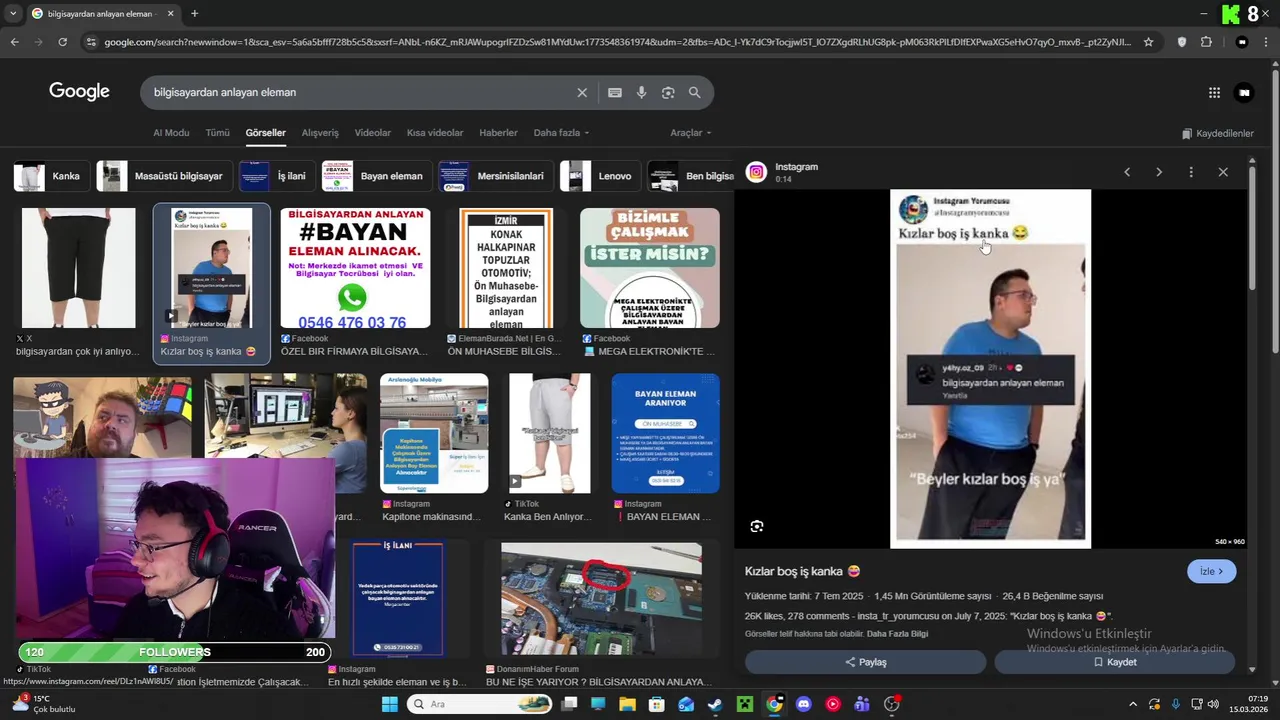Open the circuit board DonanımHaber image result
Screen dimensions: 1280x720
(601, 599)
